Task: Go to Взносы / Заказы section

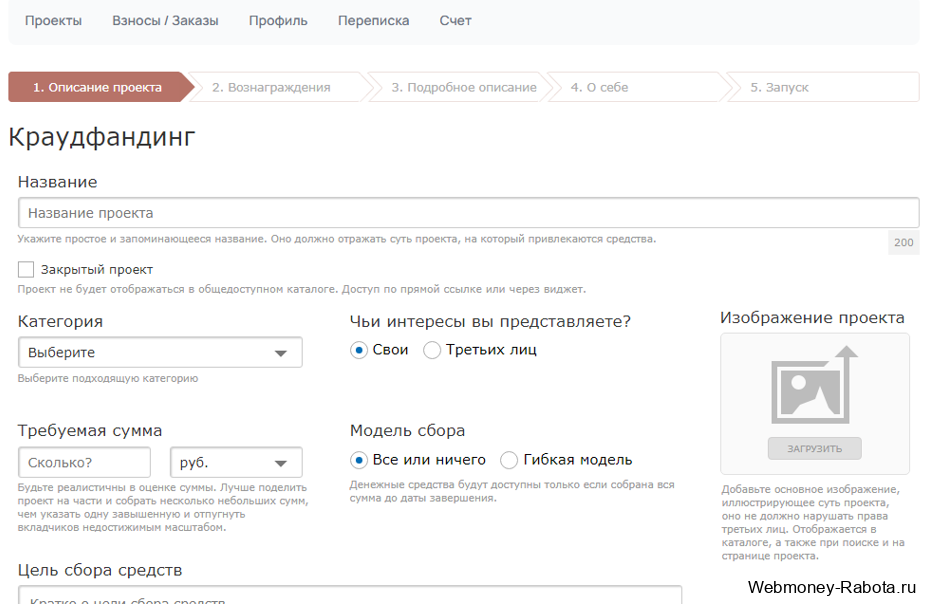Action: (x=165, y=21)
